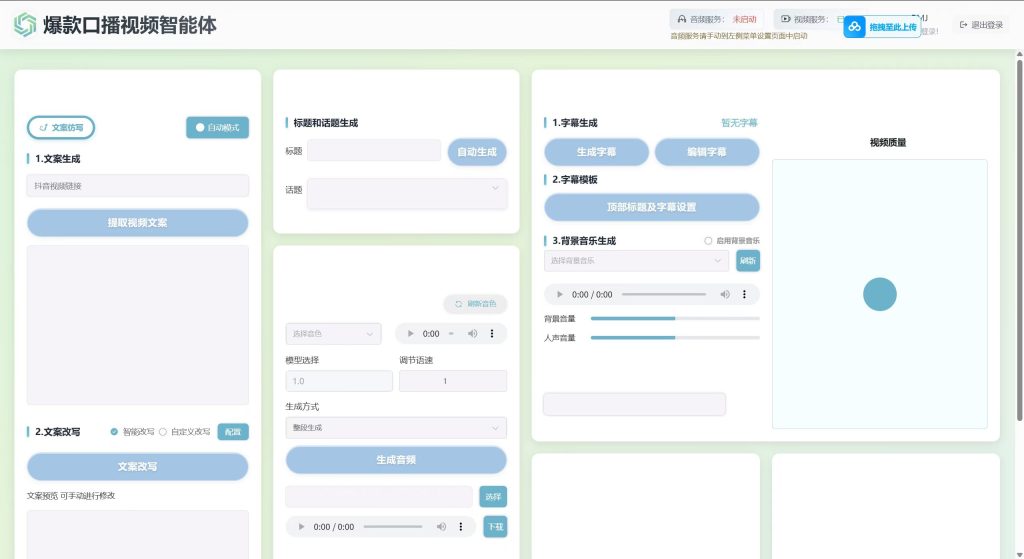Click the 文案改写 button
The height and width of the screenshot is (559, 1024).
[137, 466]
